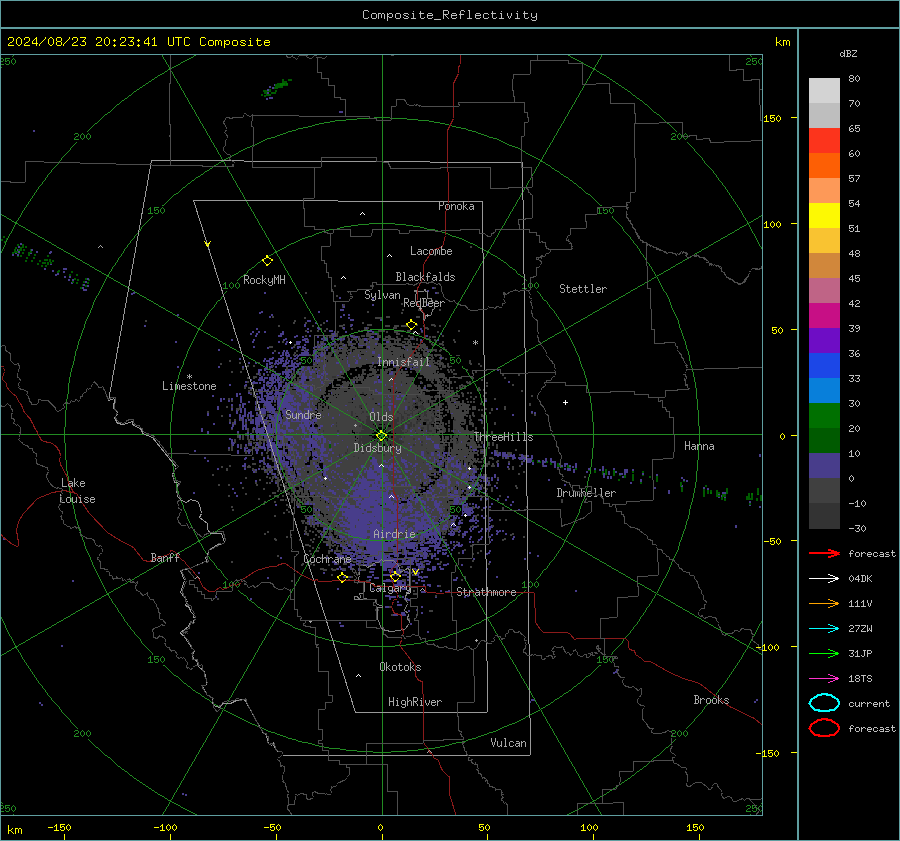Click the yellow diamond marker at radar center
This screenshot has width=900, height=841.
tap(382, 436)
